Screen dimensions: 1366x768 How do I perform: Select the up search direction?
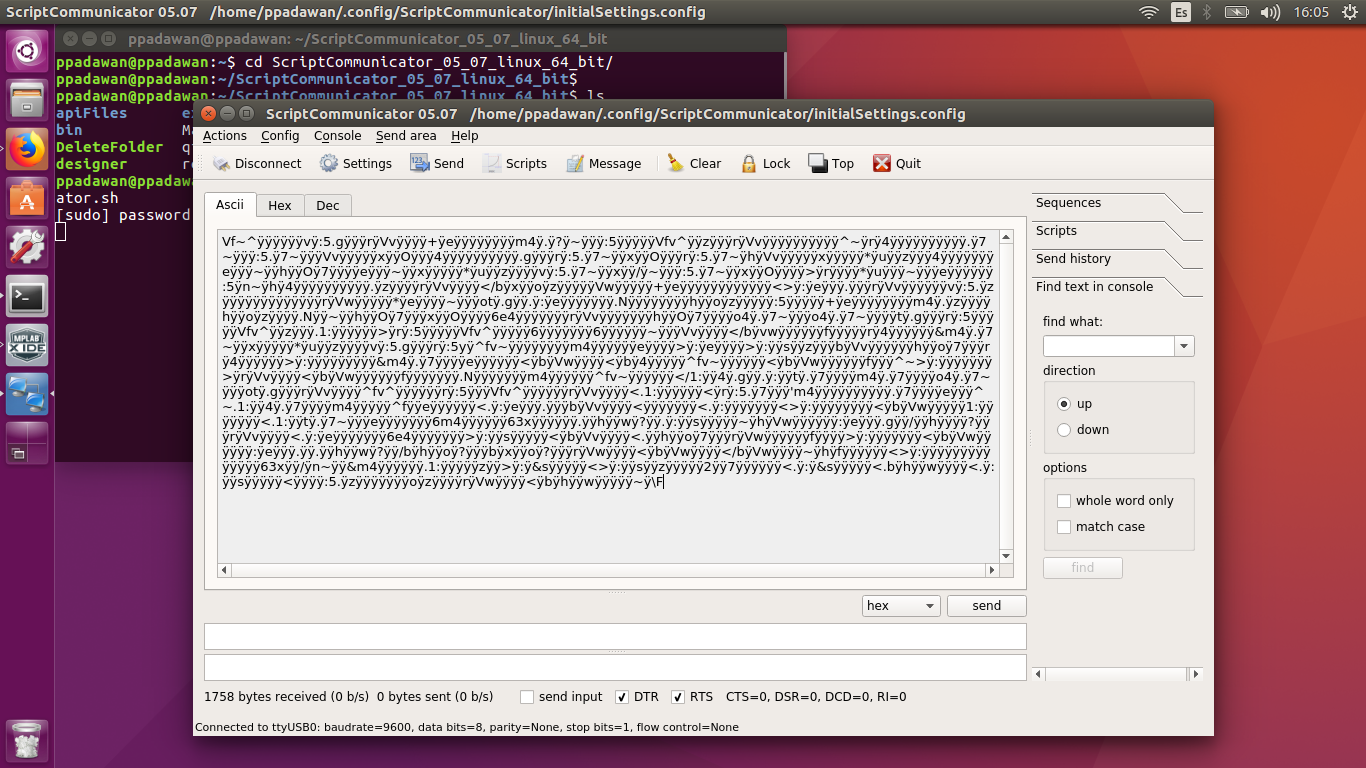1064,404
